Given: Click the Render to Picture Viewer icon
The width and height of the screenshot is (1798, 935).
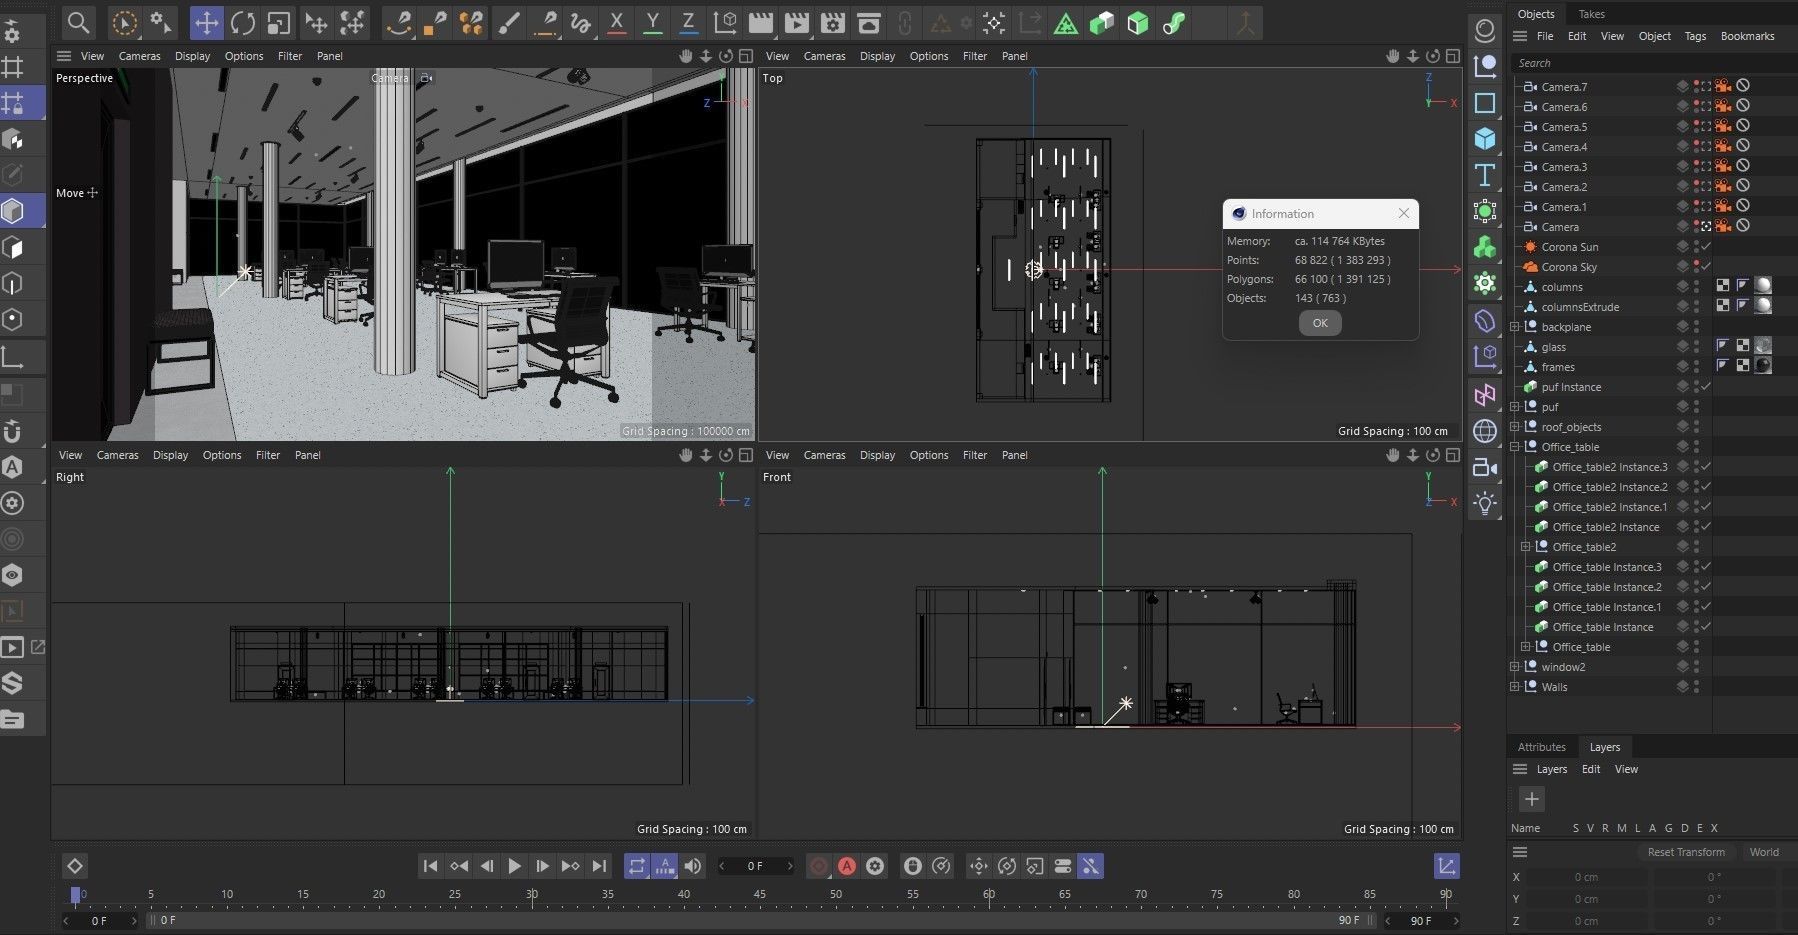Looking at the screenshot, I should [797, 22].
